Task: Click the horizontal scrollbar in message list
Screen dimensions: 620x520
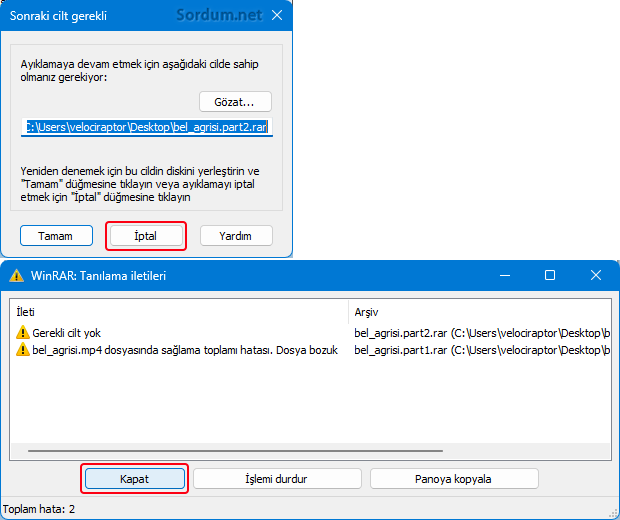Action: point(235,450)
